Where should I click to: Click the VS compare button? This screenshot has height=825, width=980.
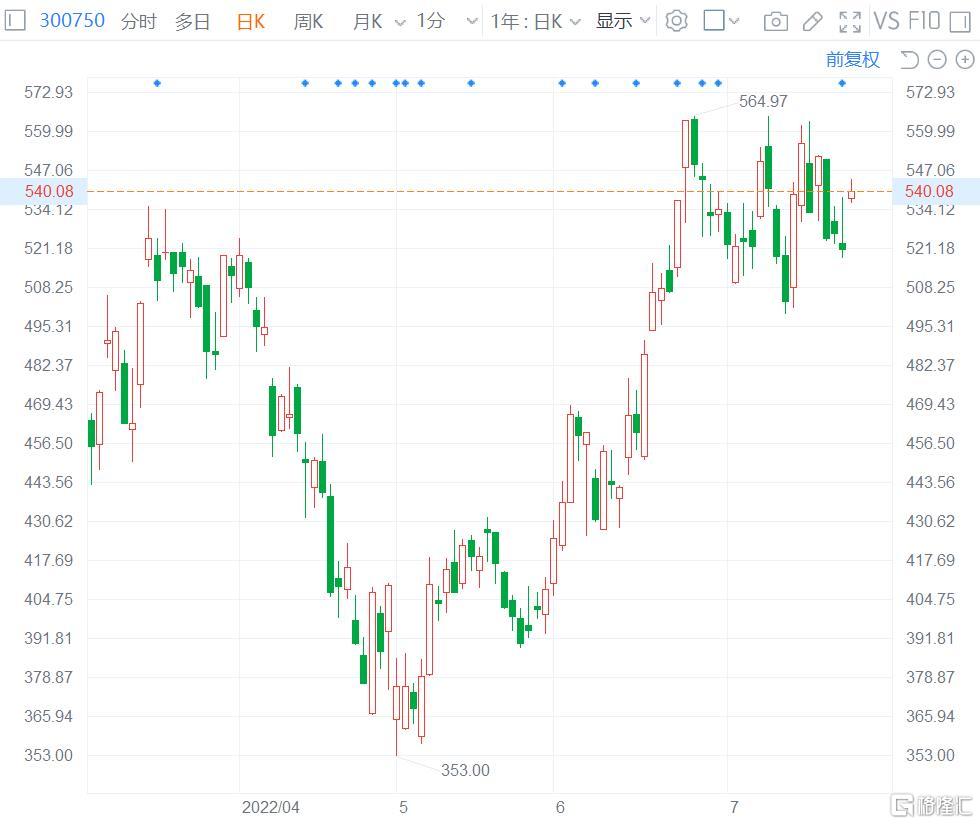pyautogui.click(x=886, y=21)
